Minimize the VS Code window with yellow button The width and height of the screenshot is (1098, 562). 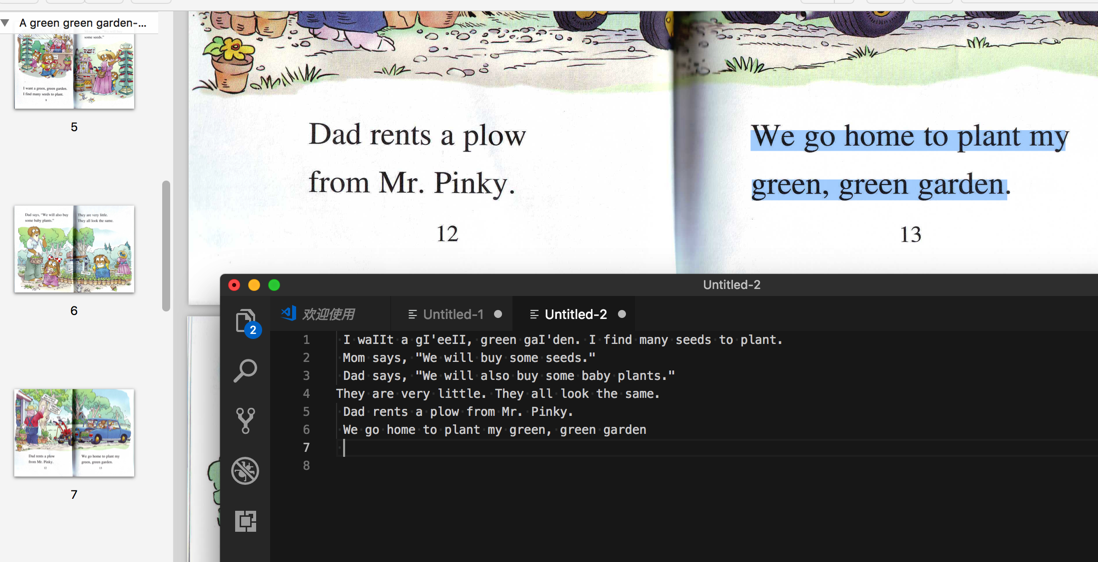pyautogui.click(x=254, y=285)
